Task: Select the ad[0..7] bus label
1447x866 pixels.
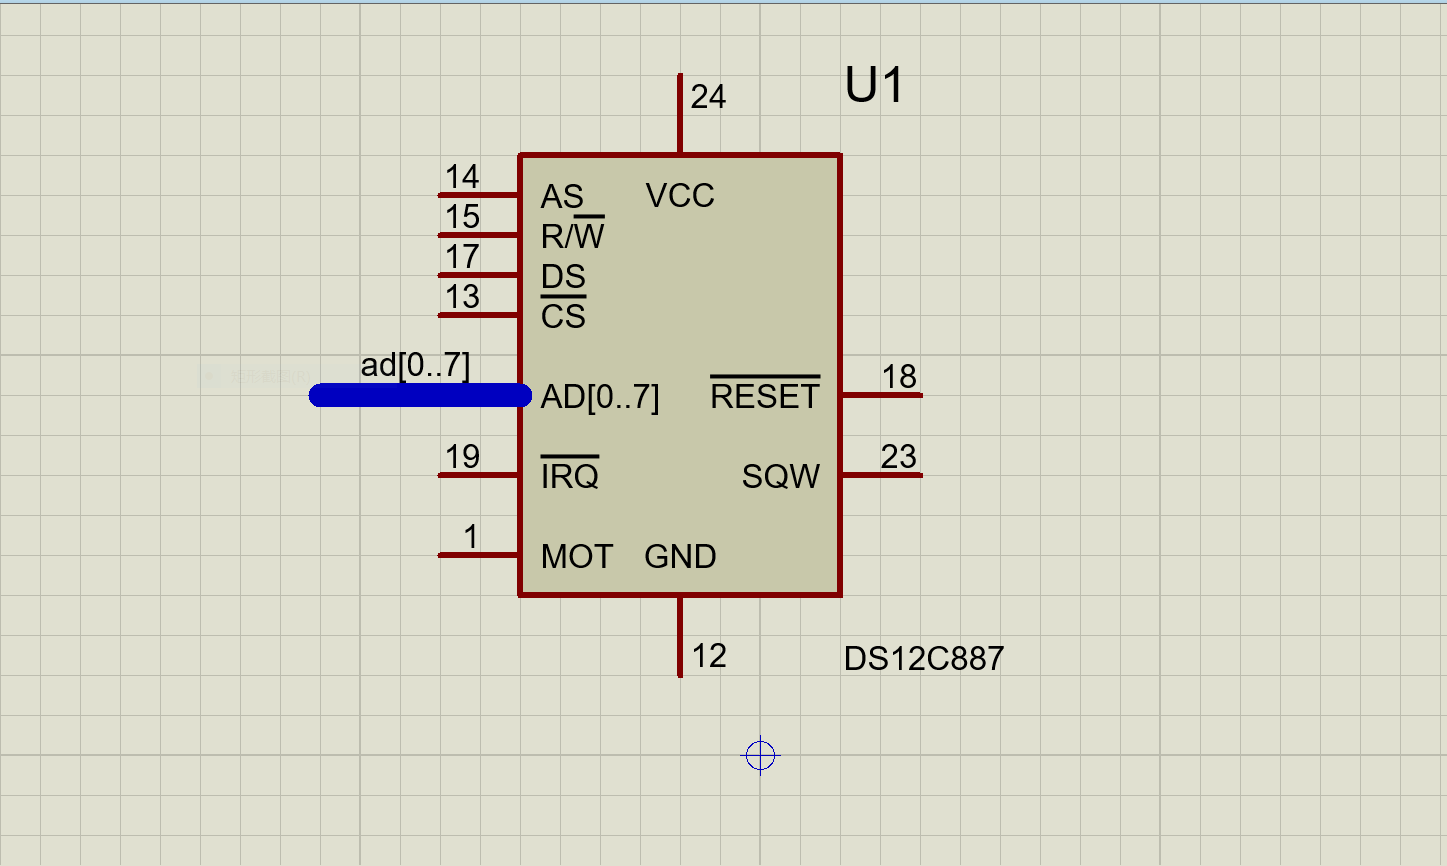Action: pos(415,365)
